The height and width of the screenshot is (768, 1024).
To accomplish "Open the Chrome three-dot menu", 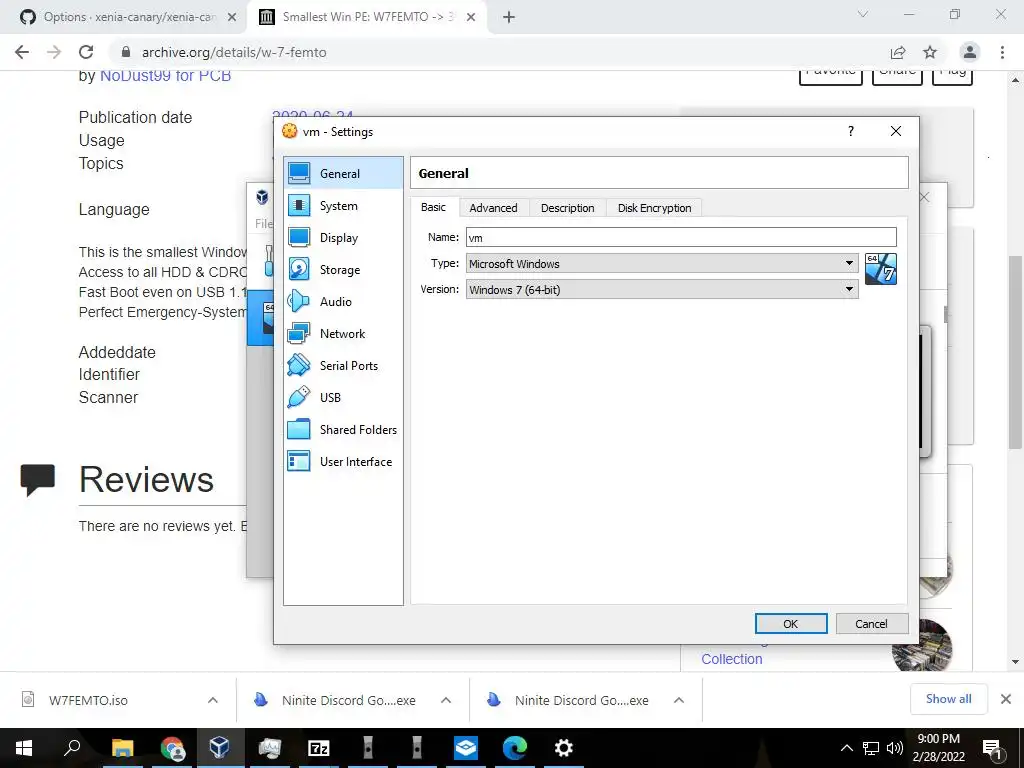I will 1002,52.
